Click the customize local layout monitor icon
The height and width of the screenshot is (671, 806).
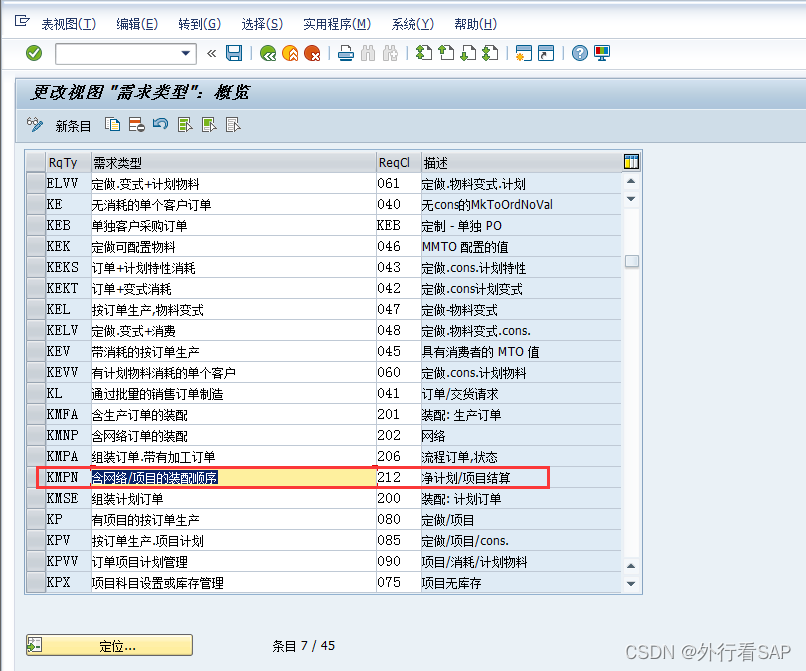(601, 53)
